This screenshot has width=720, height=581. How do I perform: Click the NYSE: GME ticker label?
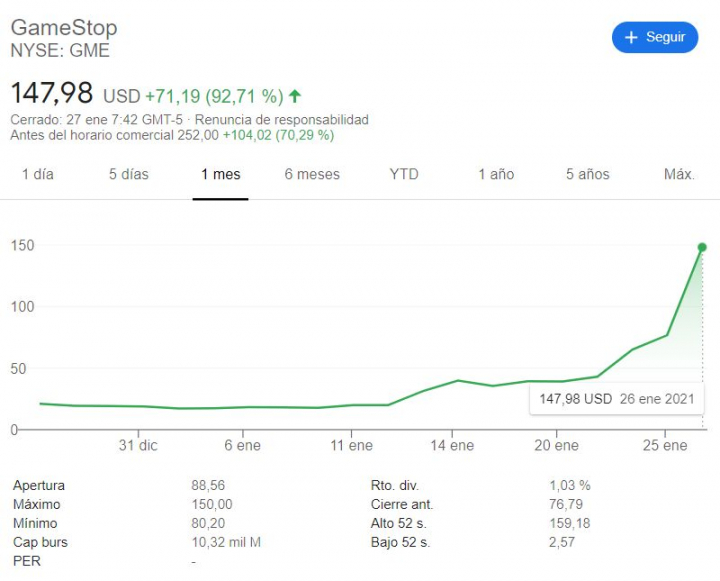[60, 50]
